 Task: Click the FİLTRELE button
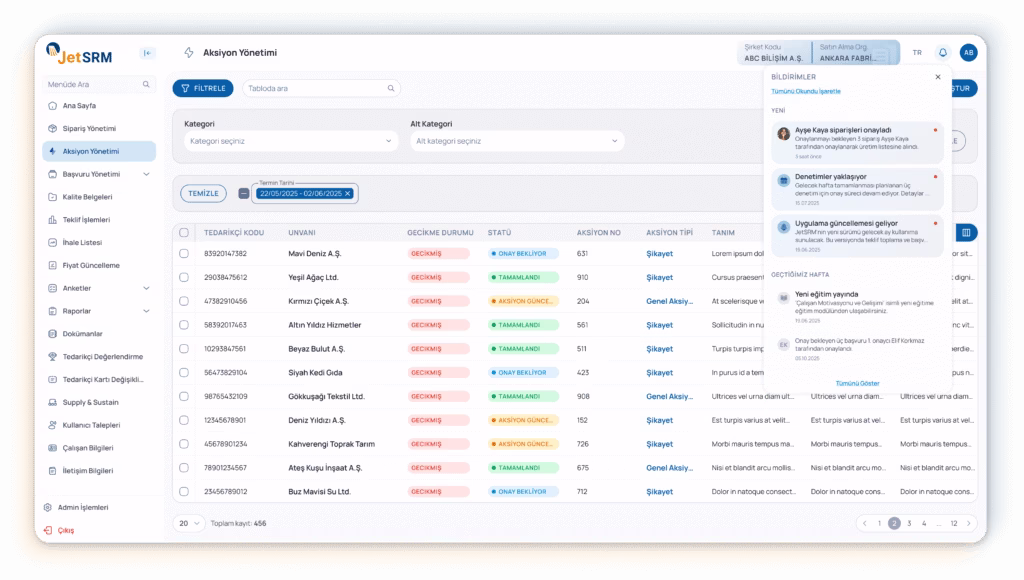point(203,88)
